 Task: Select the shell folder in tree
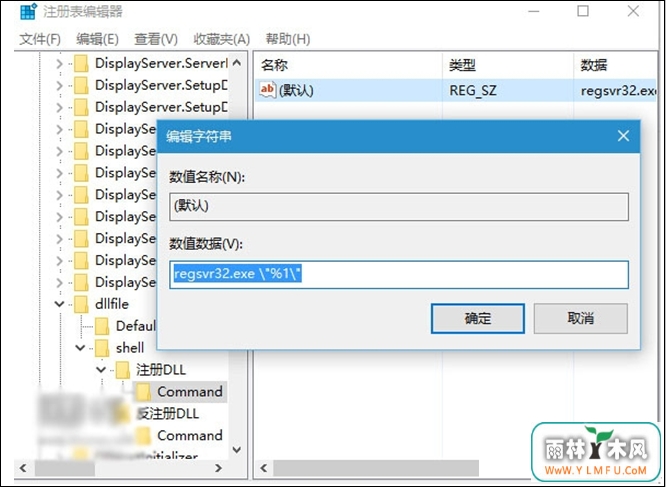pos(130,348)
